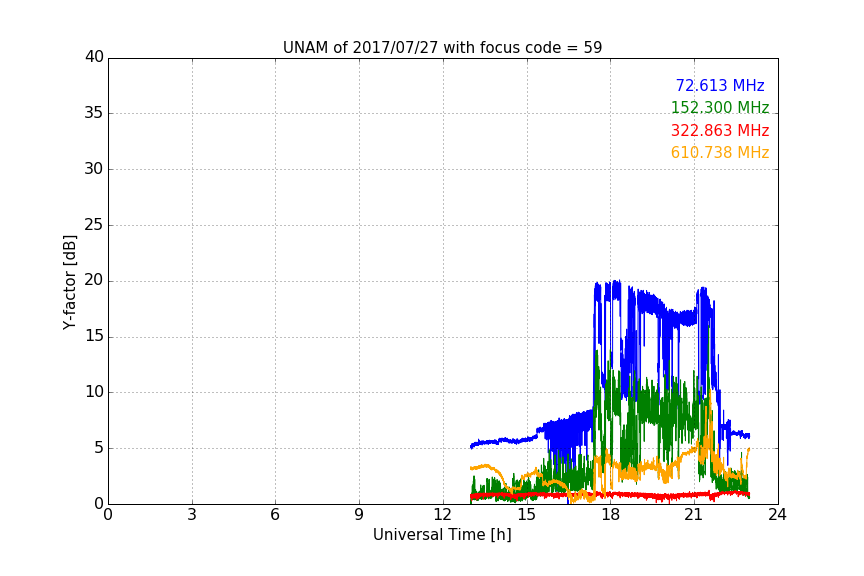Click x-axis tick label 18

(611, 515)
